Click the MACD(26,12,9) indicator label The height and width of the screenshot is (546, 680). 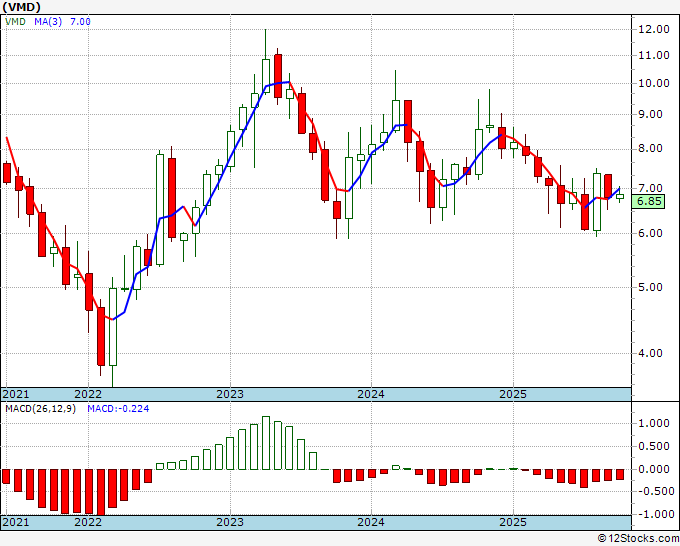40,409
